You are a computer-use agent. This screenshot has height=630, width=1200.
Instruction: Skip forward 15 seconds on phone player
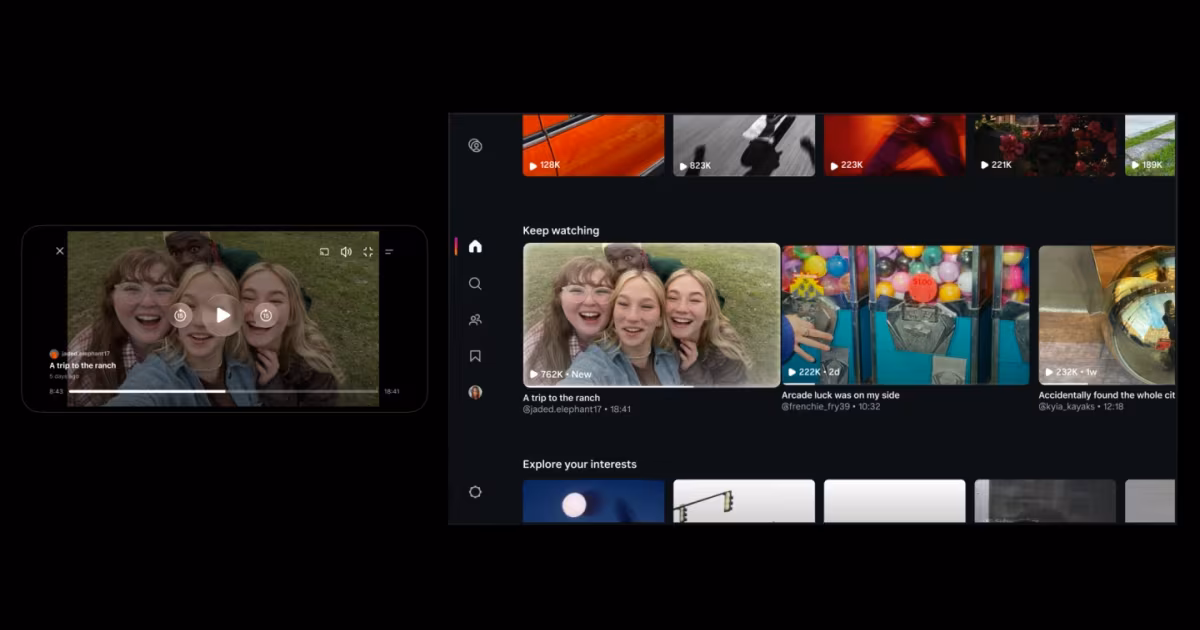[265, 315]
